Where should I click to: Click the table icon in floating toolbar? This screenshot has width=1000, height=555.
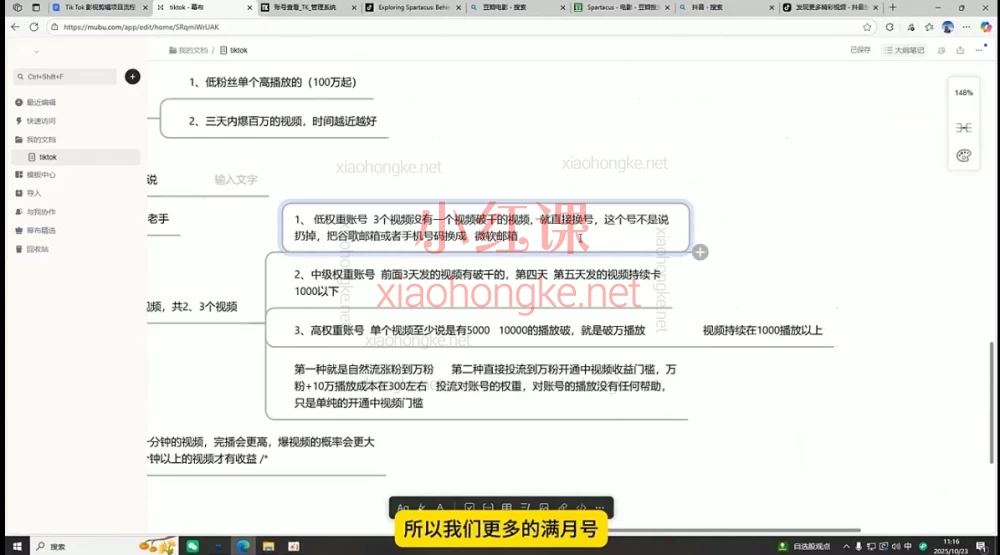click(506, 508)
